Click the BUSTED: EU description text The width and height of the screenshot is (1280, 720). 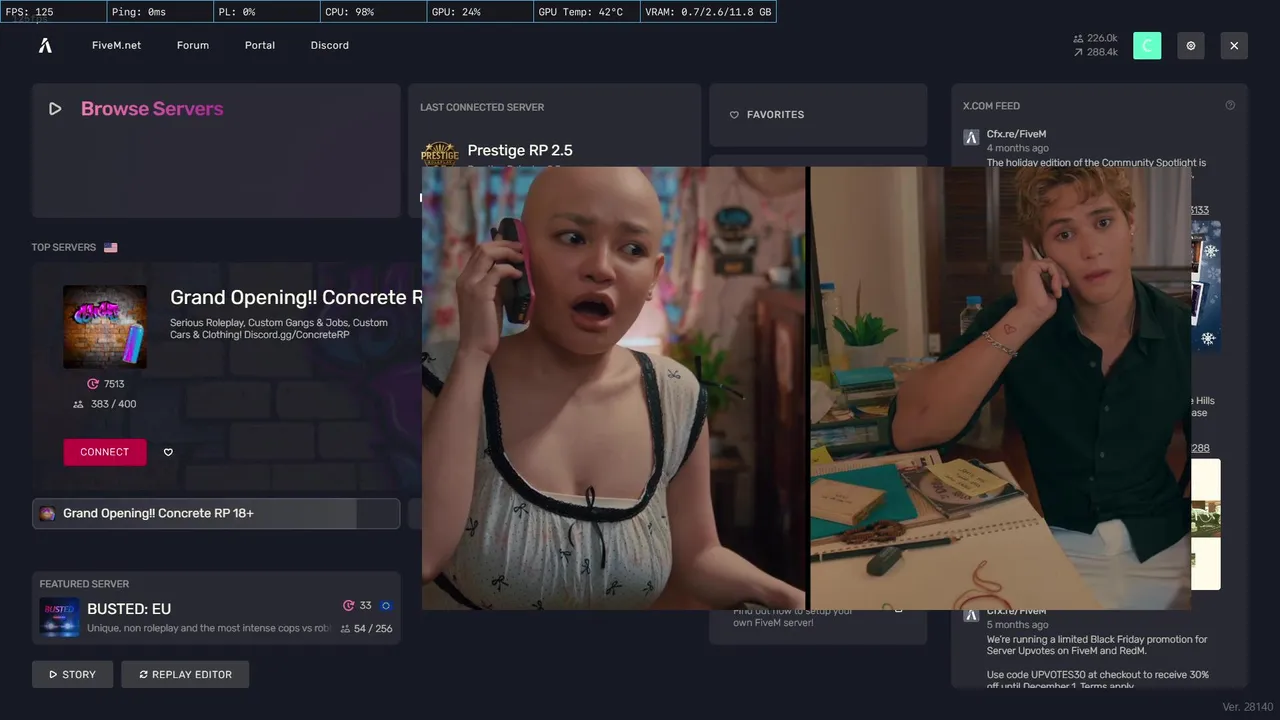210,628
